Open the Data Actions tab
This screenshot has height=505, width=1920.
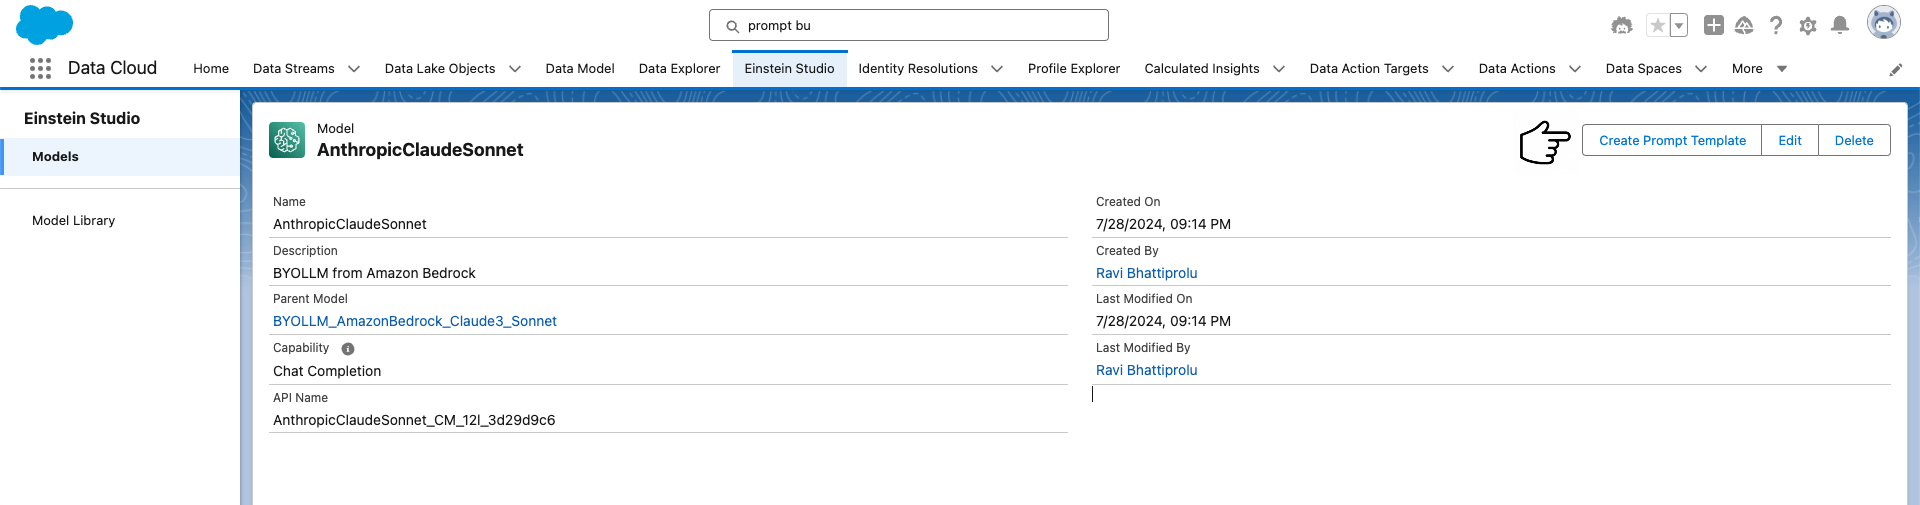click(x=1517, y=69)
